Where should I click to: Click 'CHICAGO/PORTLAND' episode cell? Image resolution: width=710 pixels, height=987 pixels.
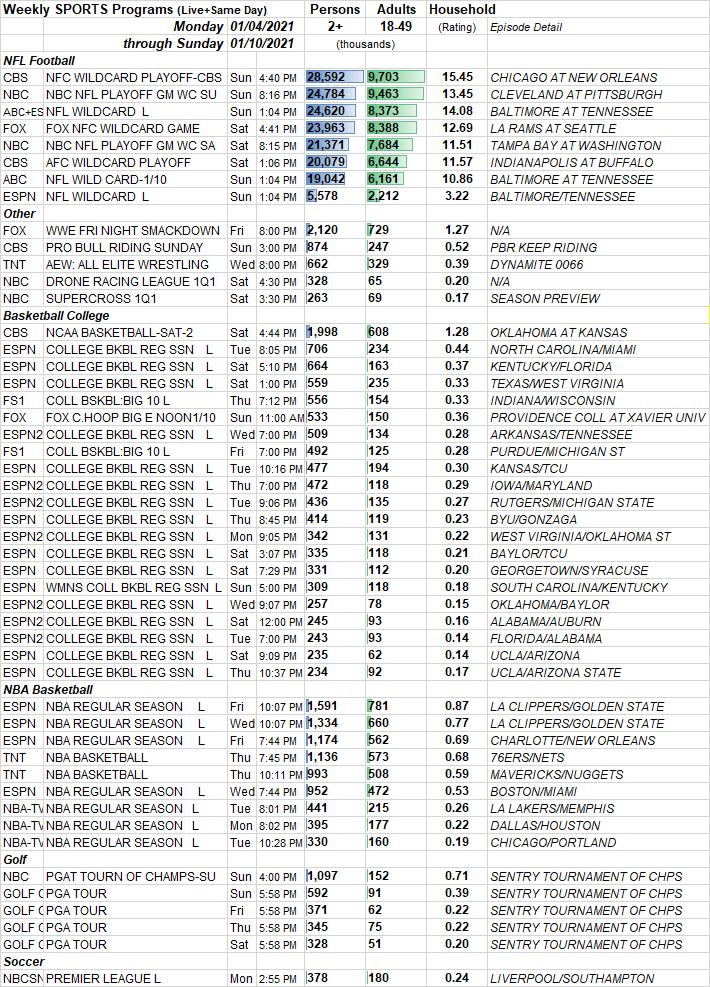point(553,842)
